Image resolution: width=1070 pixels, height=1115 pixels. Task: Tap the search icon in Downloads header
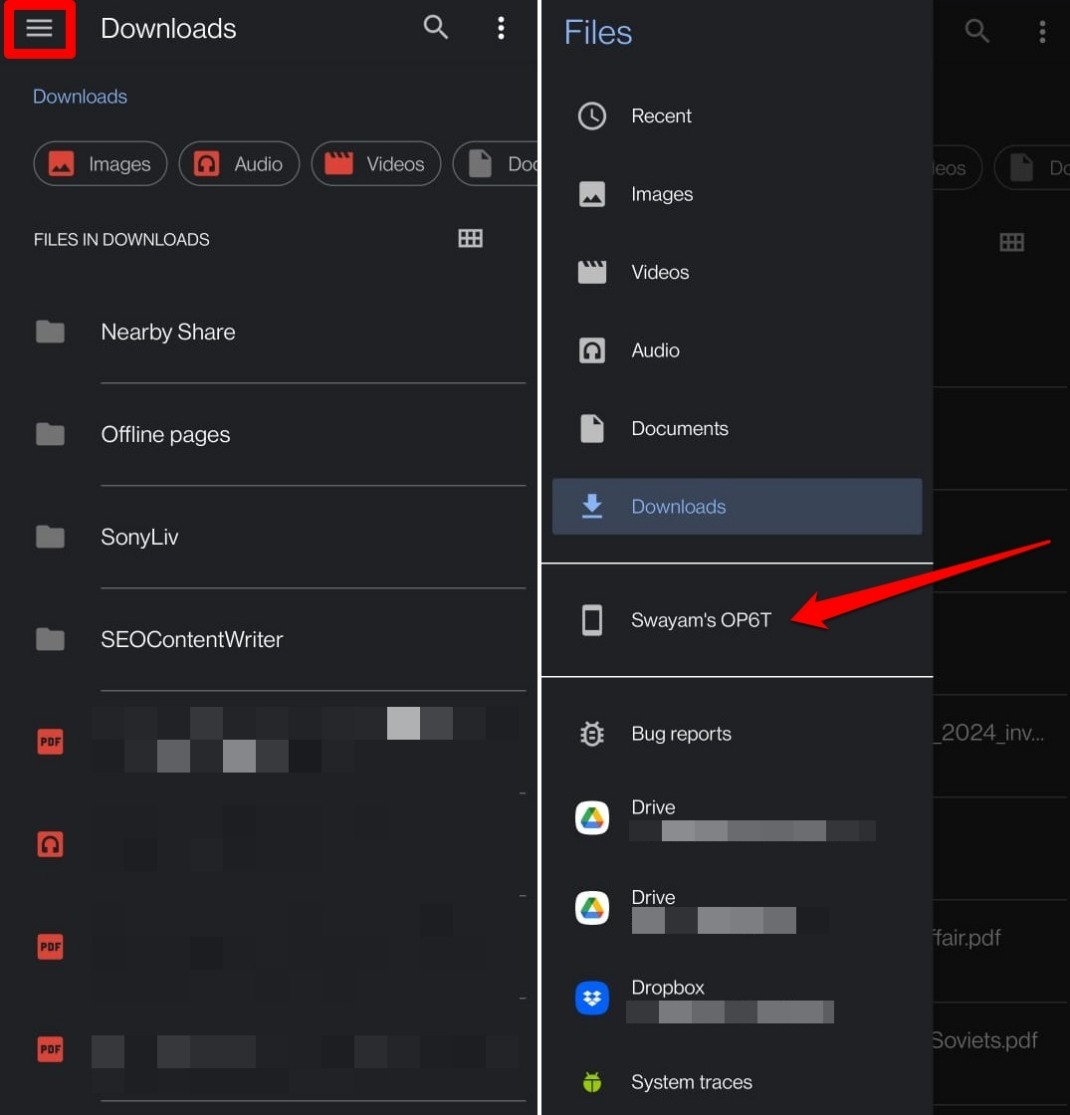435,28
